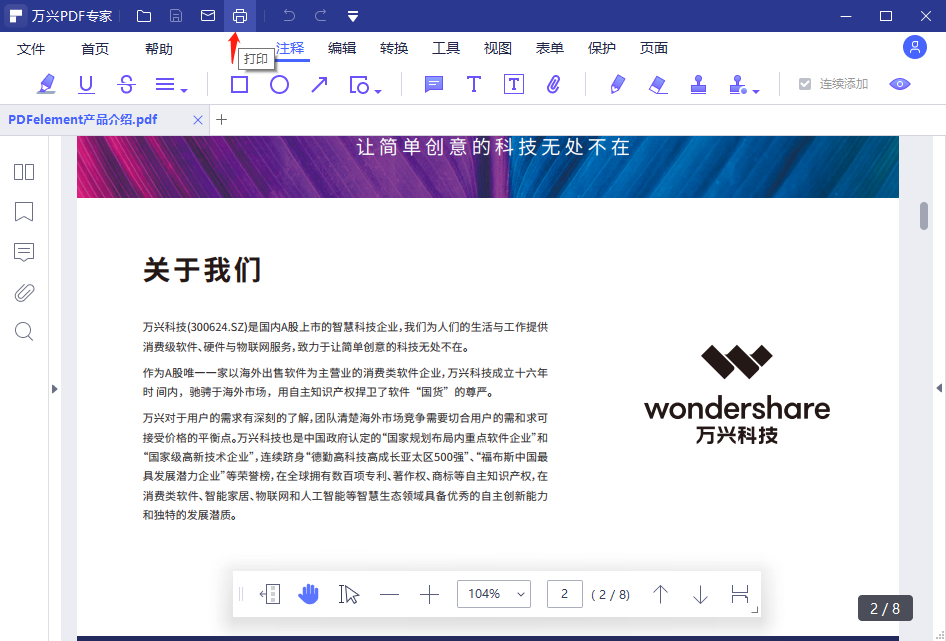Close the PDFelement产品介绍.pdf document tab

(x=199, y=118)
